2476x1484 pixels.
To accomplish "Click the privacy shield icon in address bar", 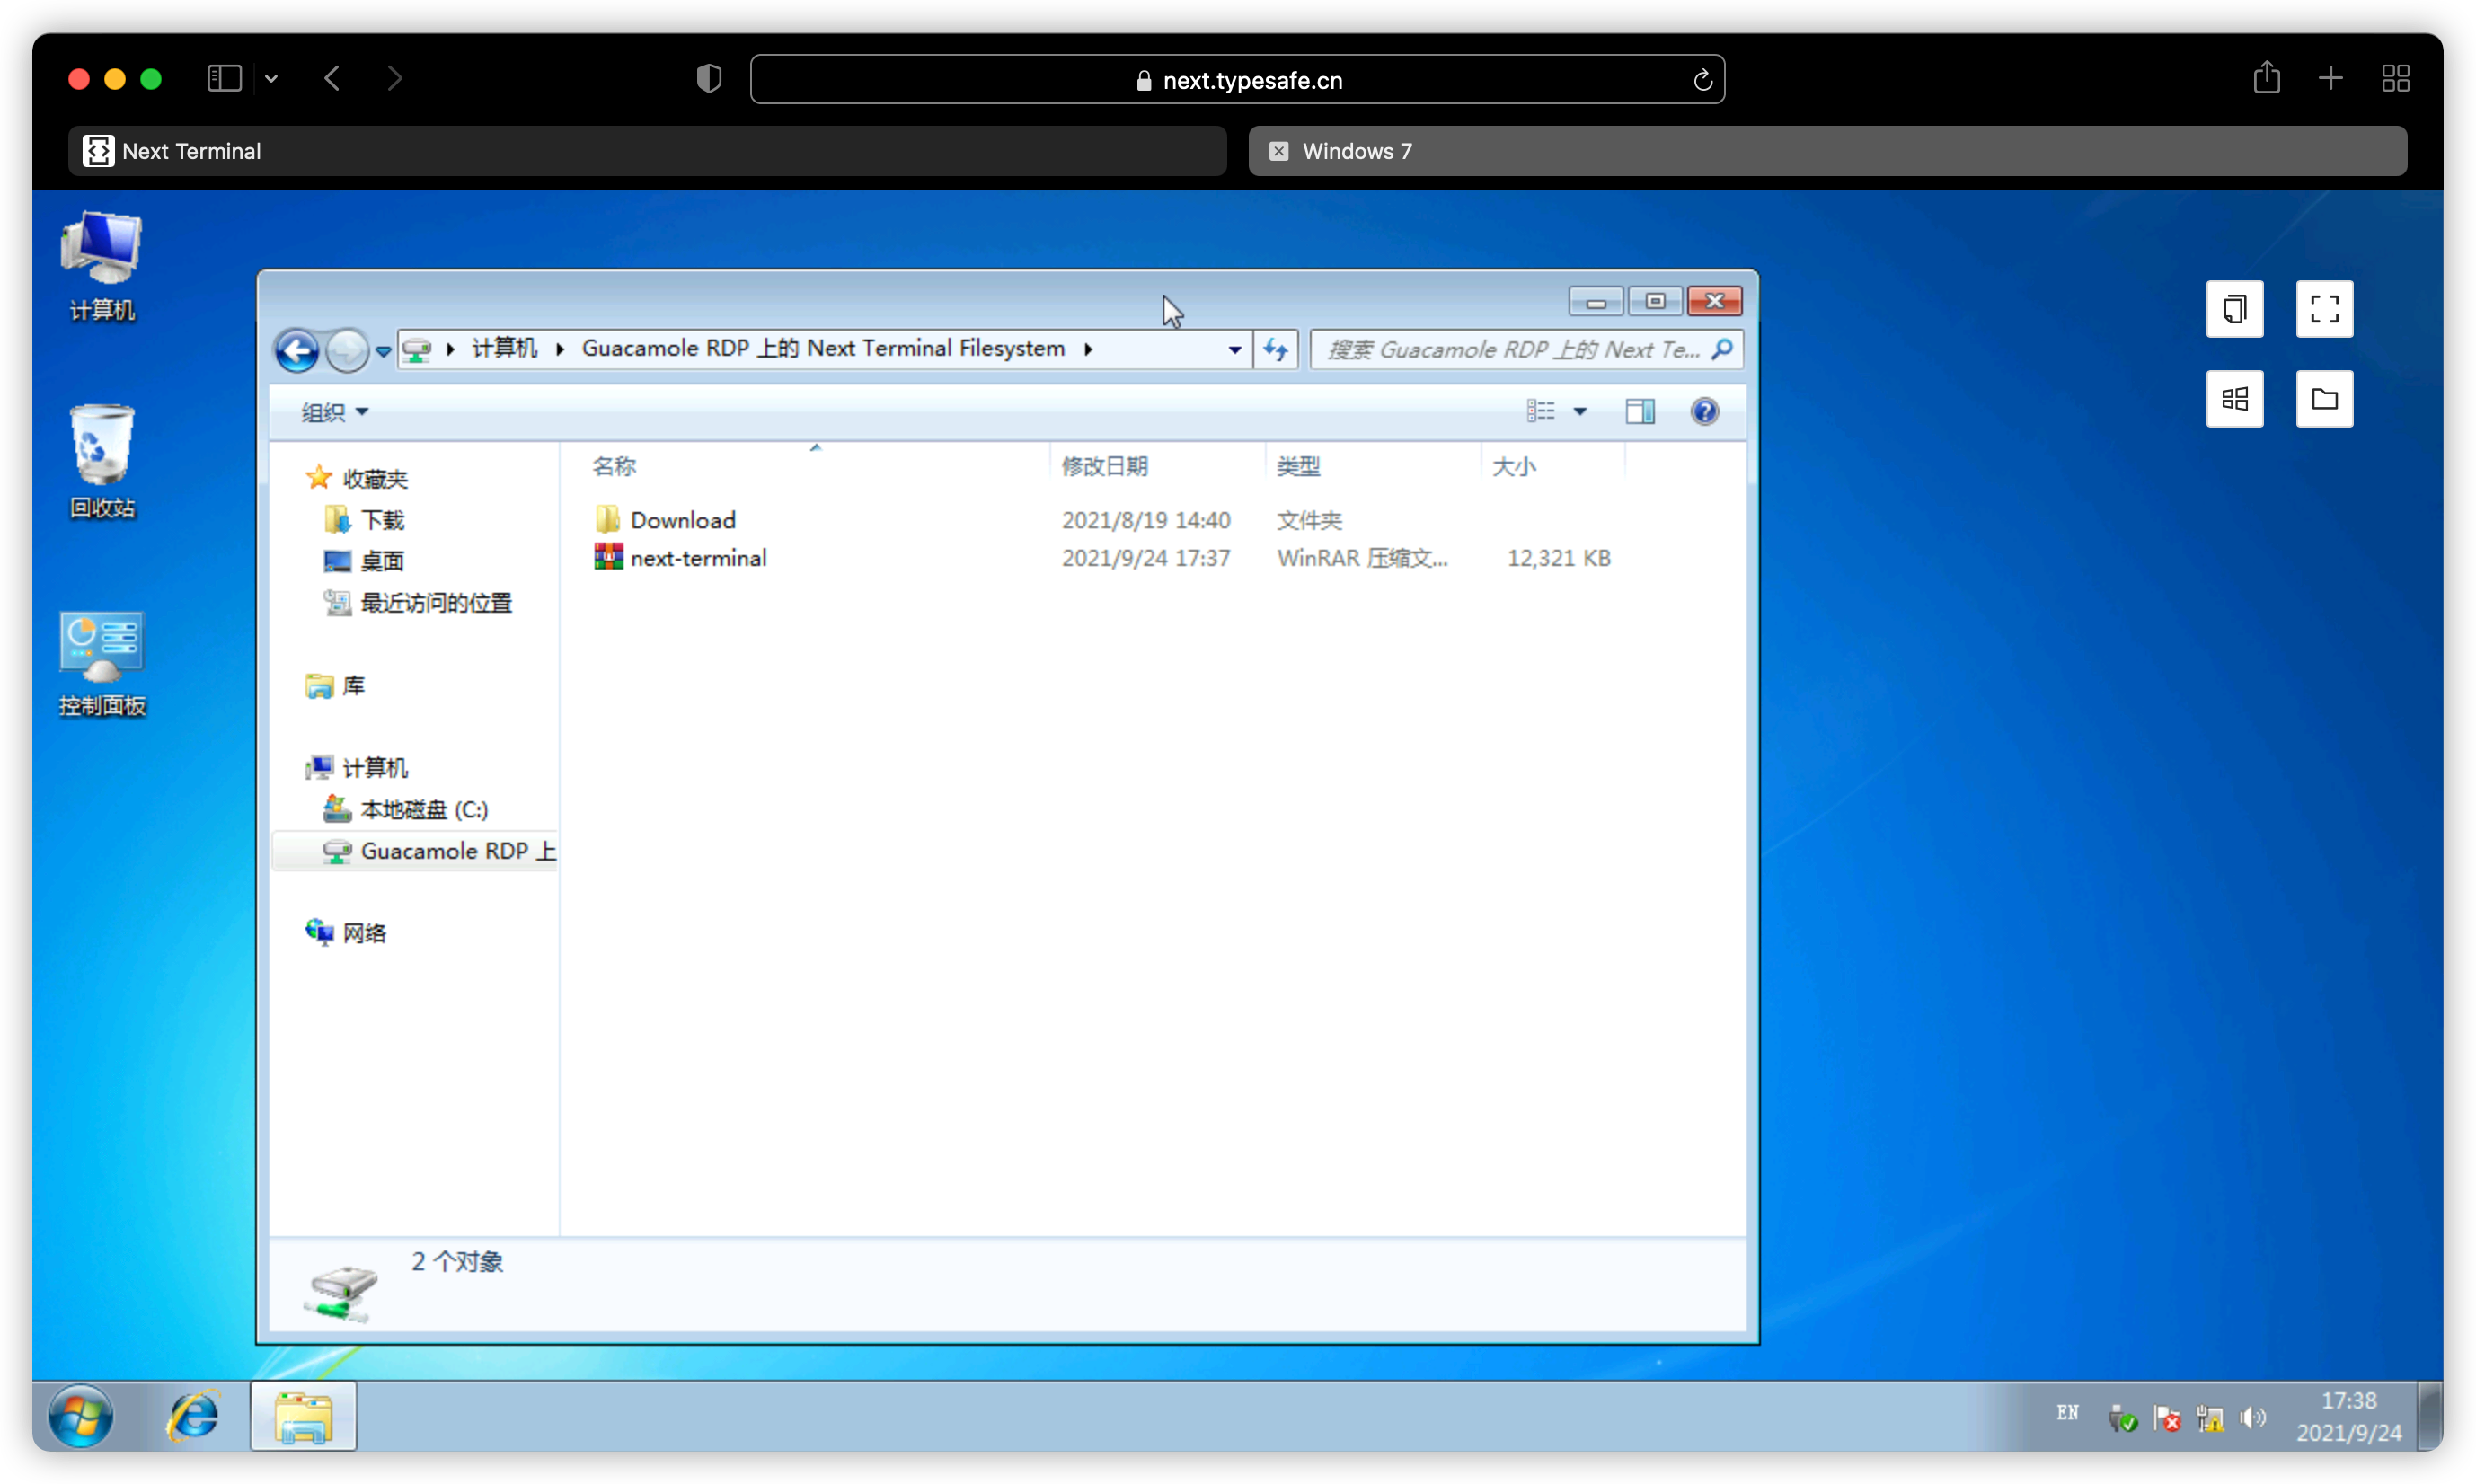I will [708, 78].
